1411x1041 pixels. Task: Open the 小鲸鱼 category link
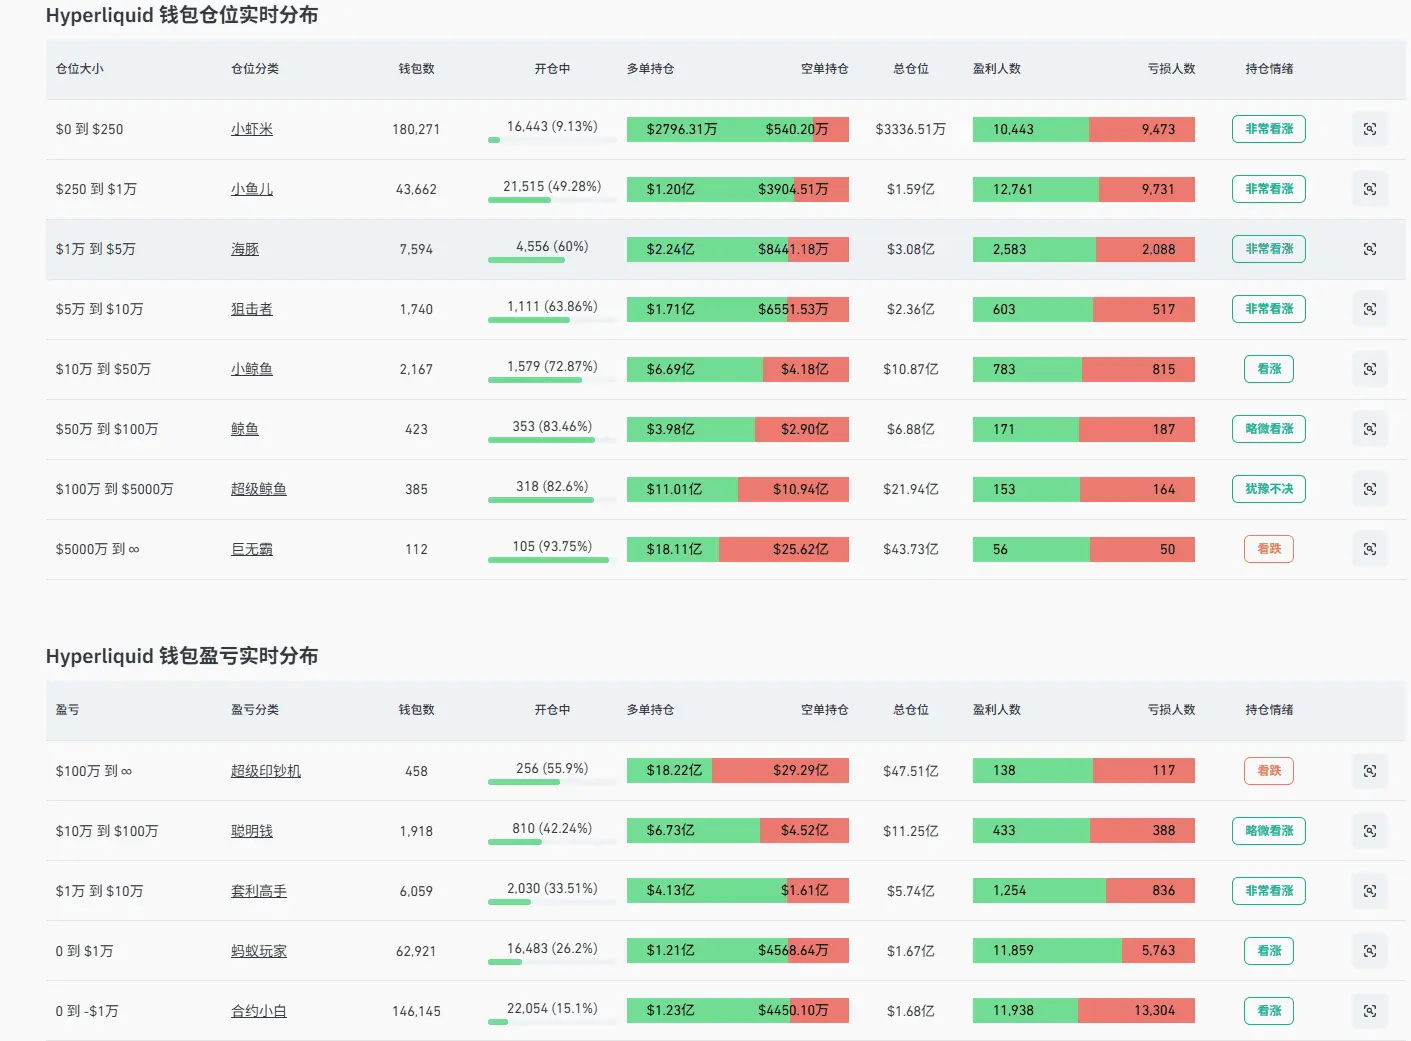[x=252, y=369]
